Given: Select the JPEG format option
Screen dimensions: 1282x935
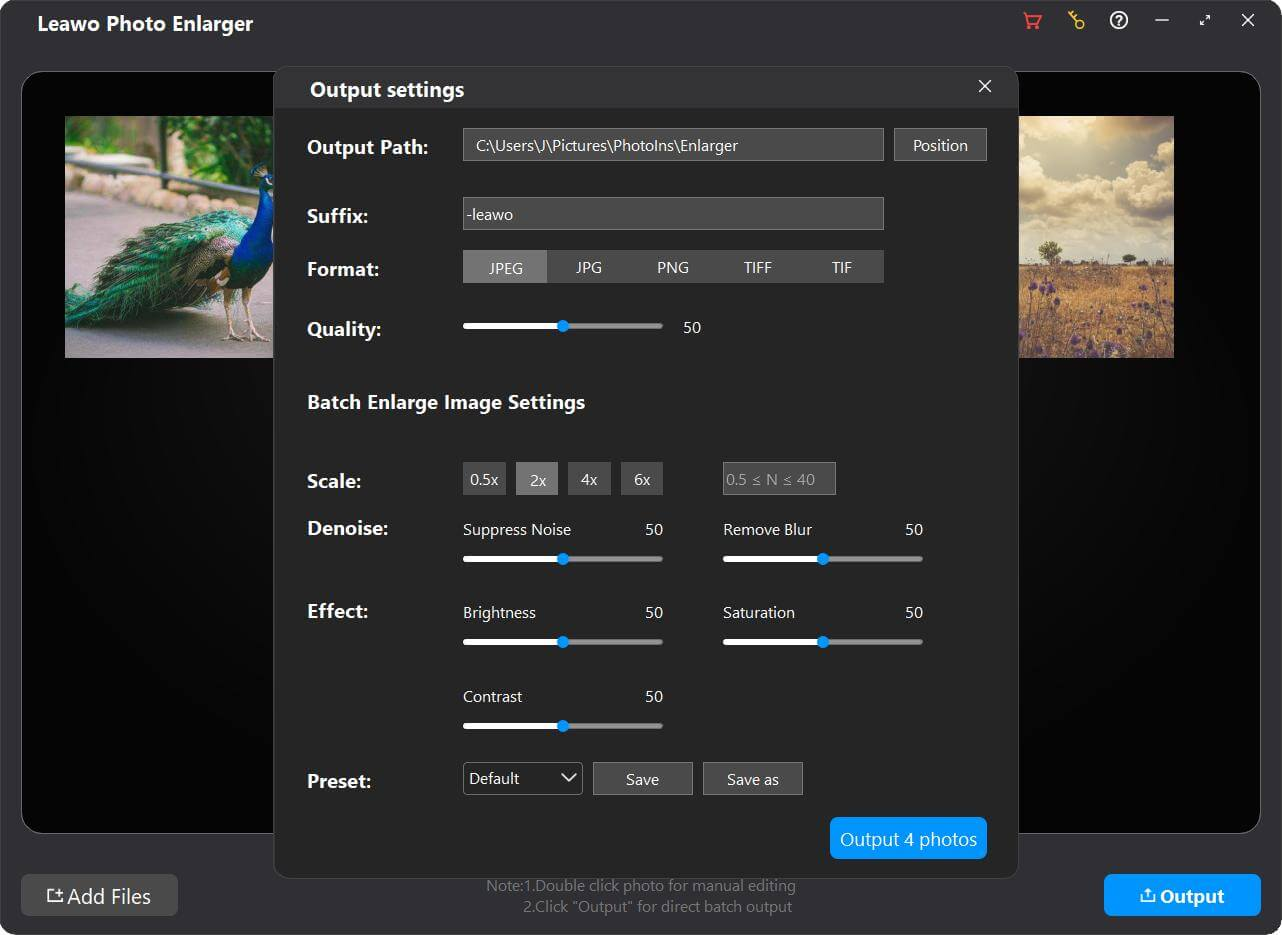Looking at the screenshot, I should click(x=505, y=268).
